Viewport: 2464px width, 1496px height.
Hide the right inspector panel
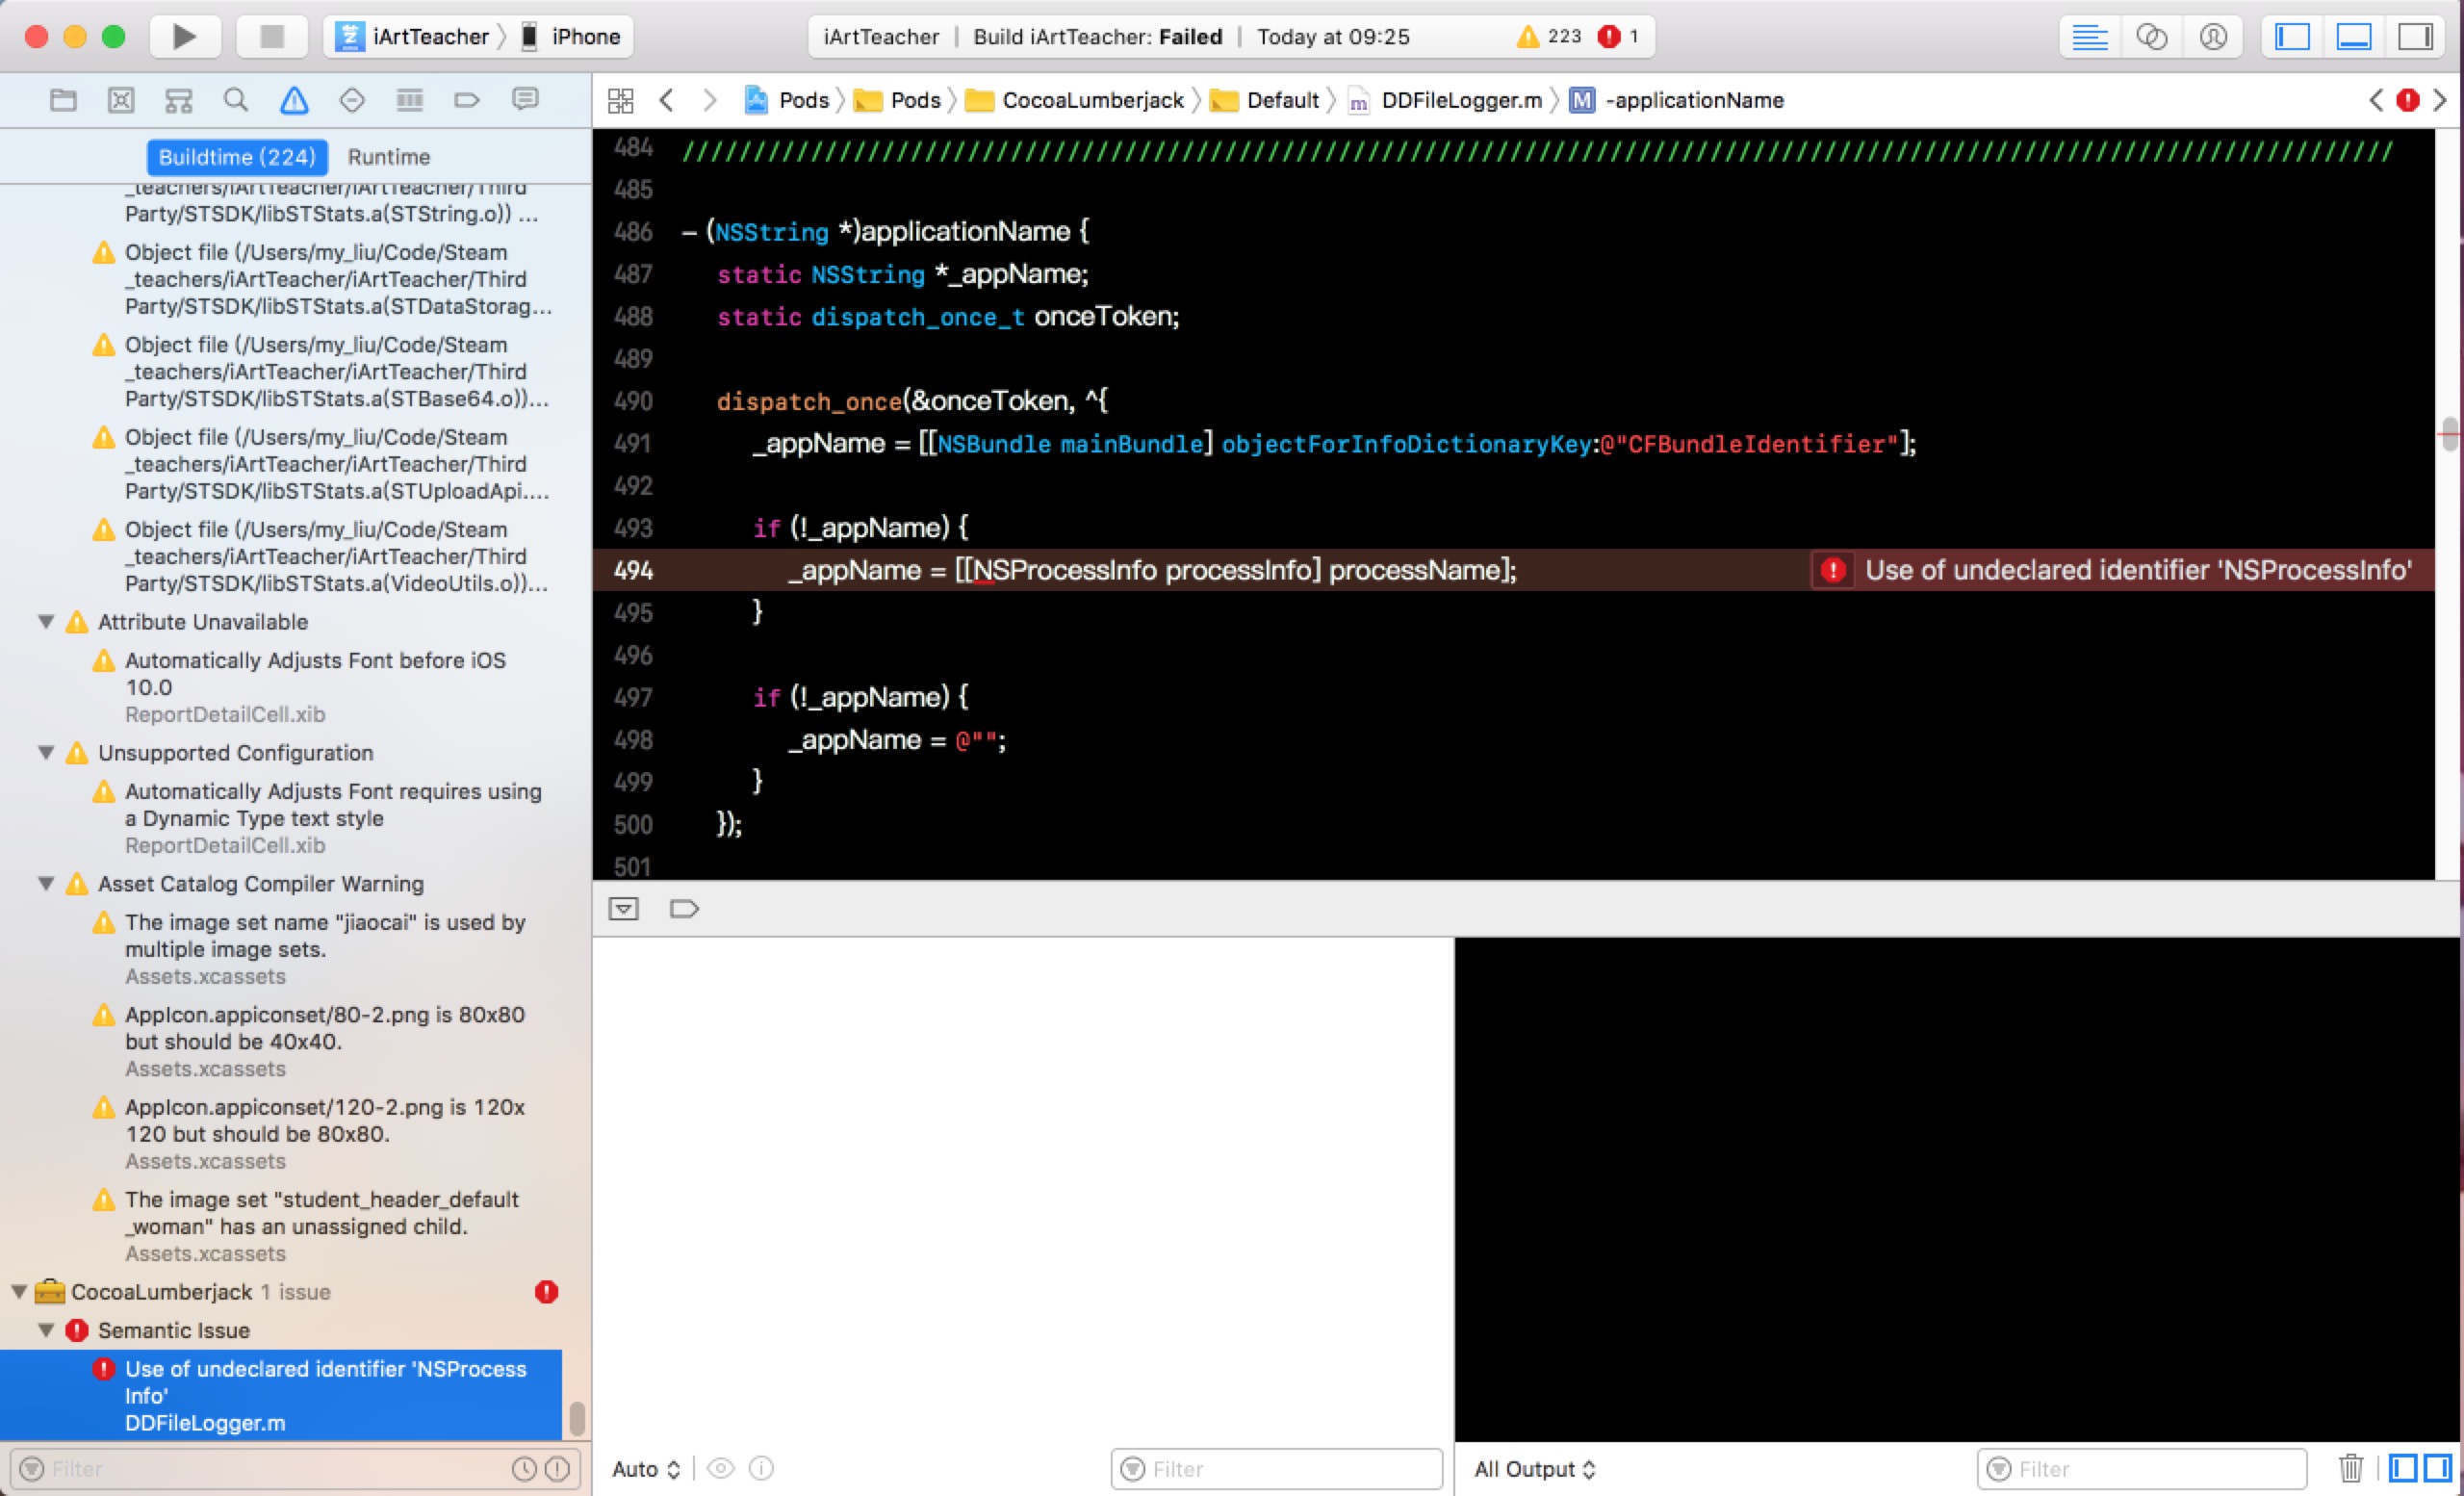[2417, 36]
